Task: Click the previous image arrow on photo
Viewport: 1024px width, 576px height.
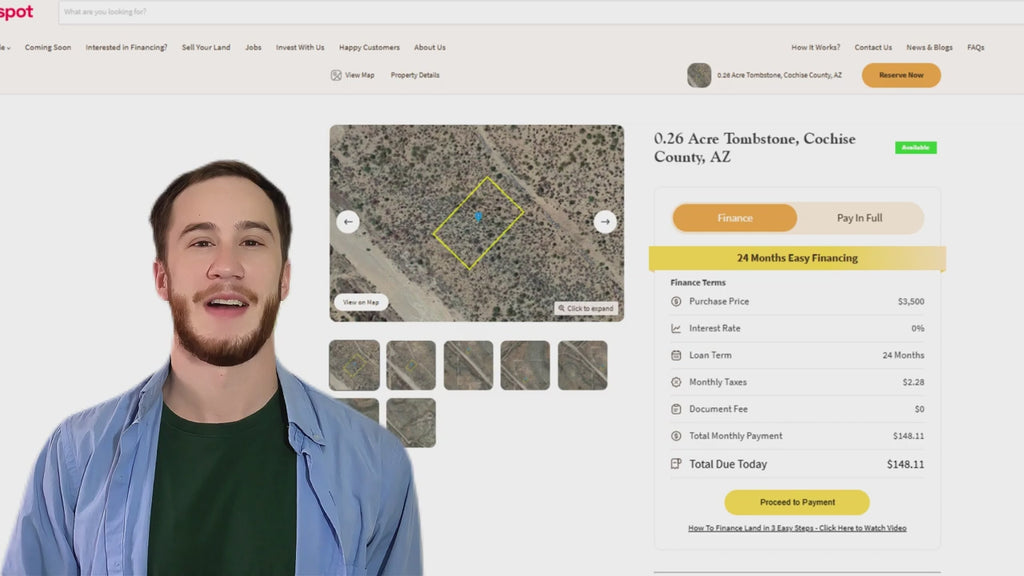Action: [348, 222]
